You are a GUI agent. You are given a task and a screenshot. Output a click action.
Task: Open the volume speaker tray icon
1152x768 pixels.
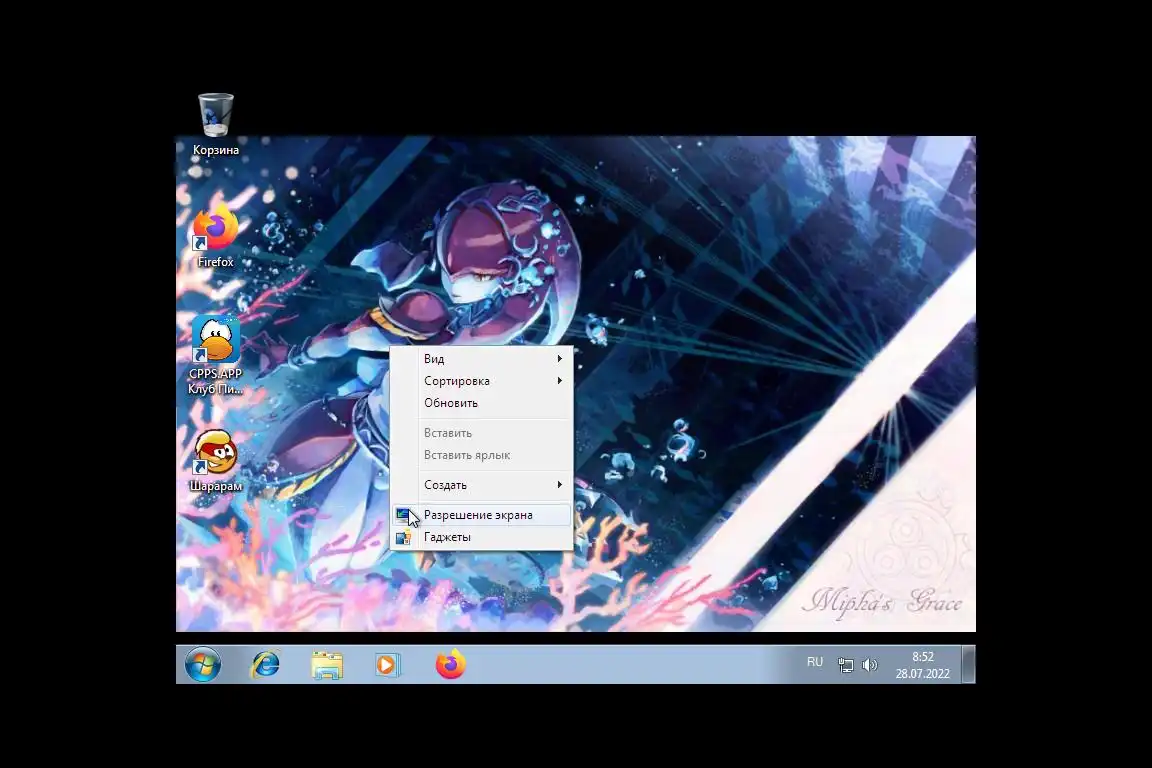pyautogui.click(x=870, y=664)
